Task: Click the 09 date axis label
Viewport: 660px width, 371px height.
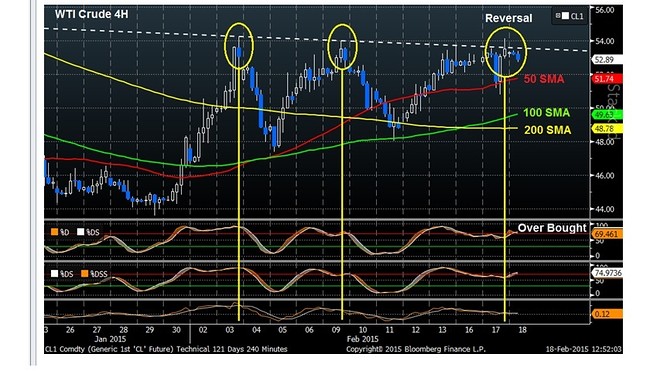Action: point(335,330)
